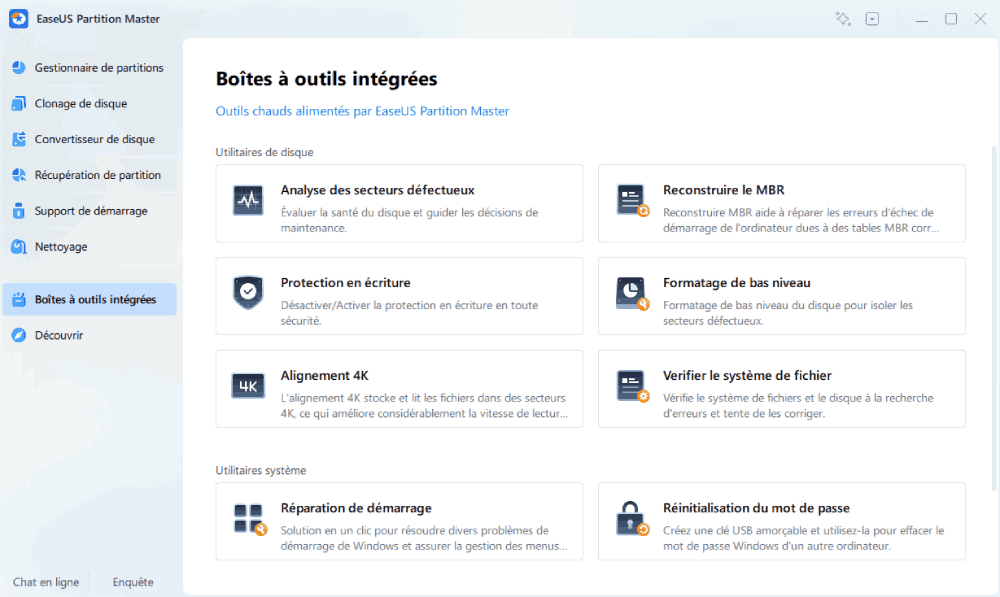The image size is (1000, 597).
Task: Click the Convertisseur de disque sidebar icon
Action: (18, 139)
